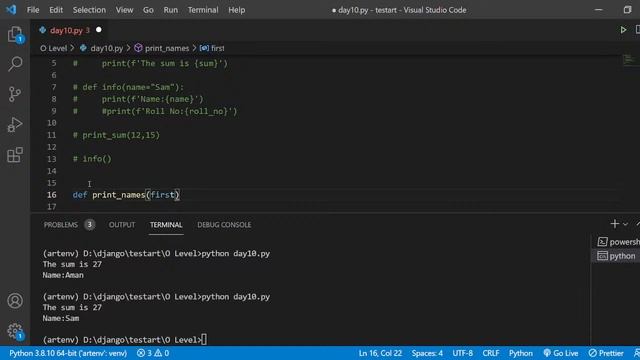This screenshot has height=360, width=640.
Task: Select the python terminal instance
Action: coord(616,256)
